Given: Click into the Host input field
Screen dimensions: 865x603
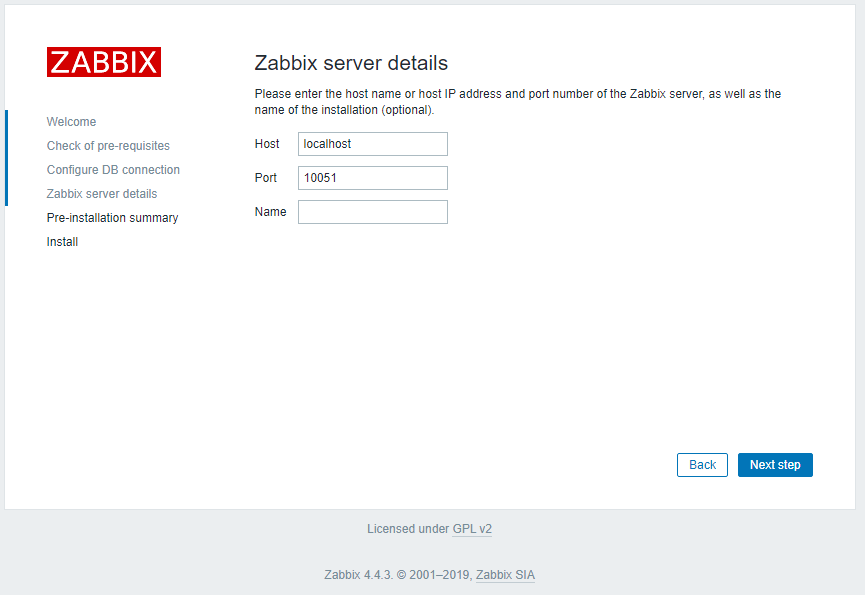Looking at the screenshot, I should tap(373, 144).
